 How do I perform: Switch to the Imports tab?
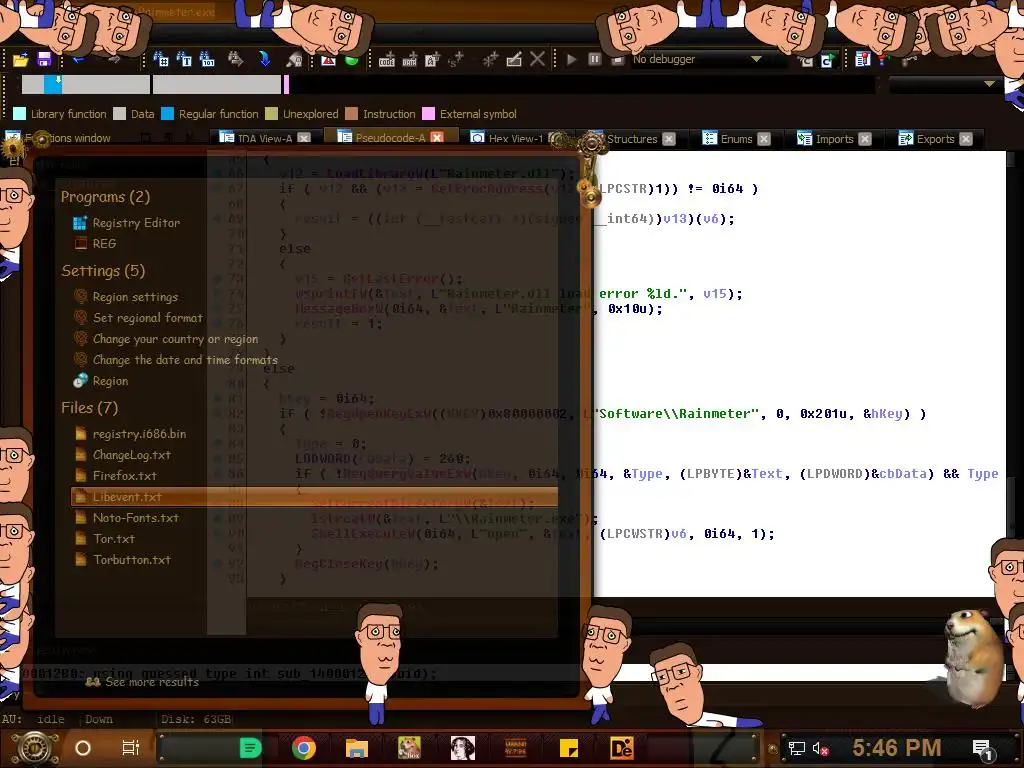coord(834,139)
